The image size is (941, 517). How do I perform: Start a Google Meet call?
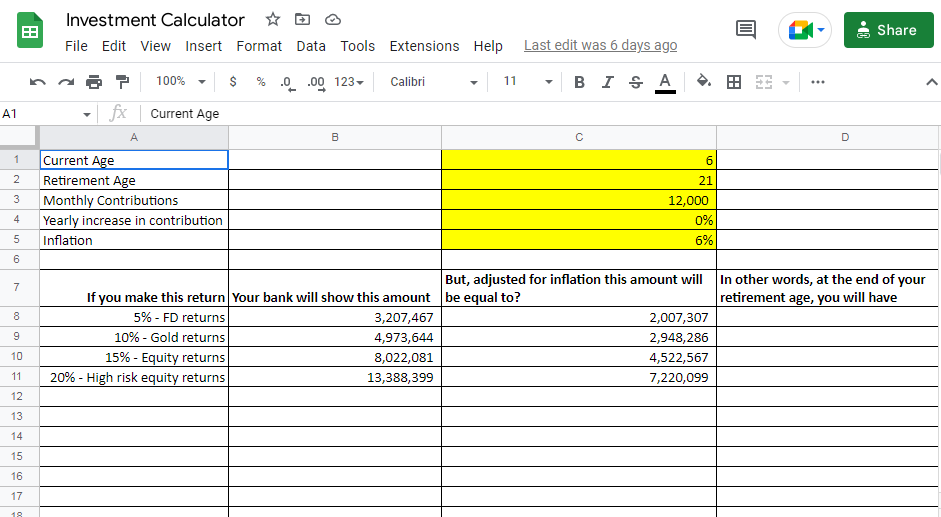click(x=805, y=30)
